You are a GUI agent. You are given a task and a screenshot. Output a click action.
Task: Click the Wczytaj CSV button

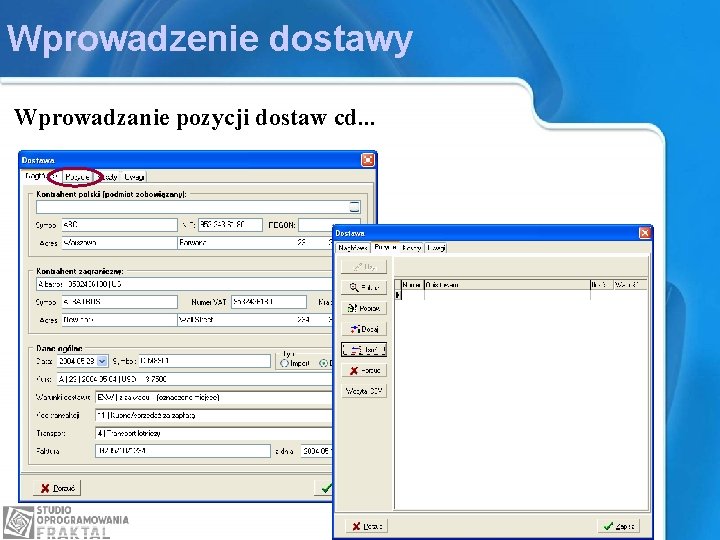tap(364, 391)
